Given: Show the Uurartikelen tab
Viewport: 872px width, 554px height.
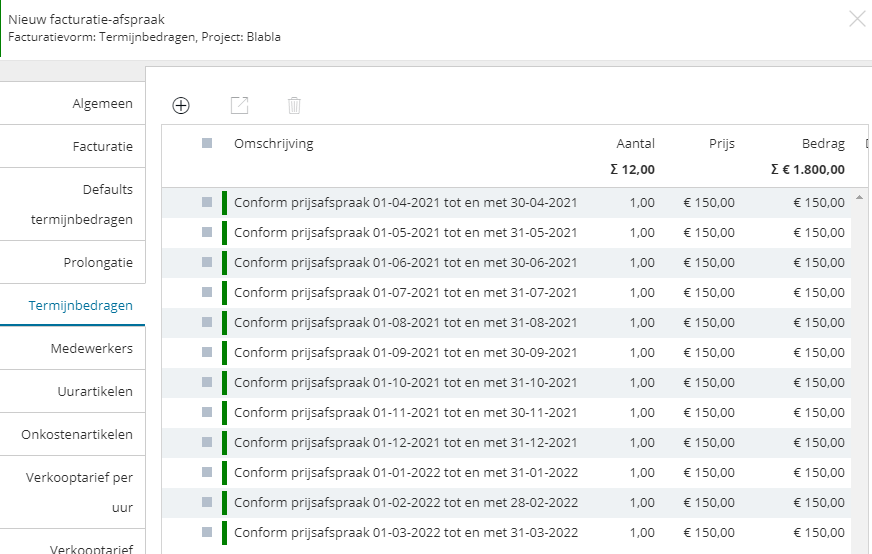Looking at the screenshot, I should click(x=72, y=391).
